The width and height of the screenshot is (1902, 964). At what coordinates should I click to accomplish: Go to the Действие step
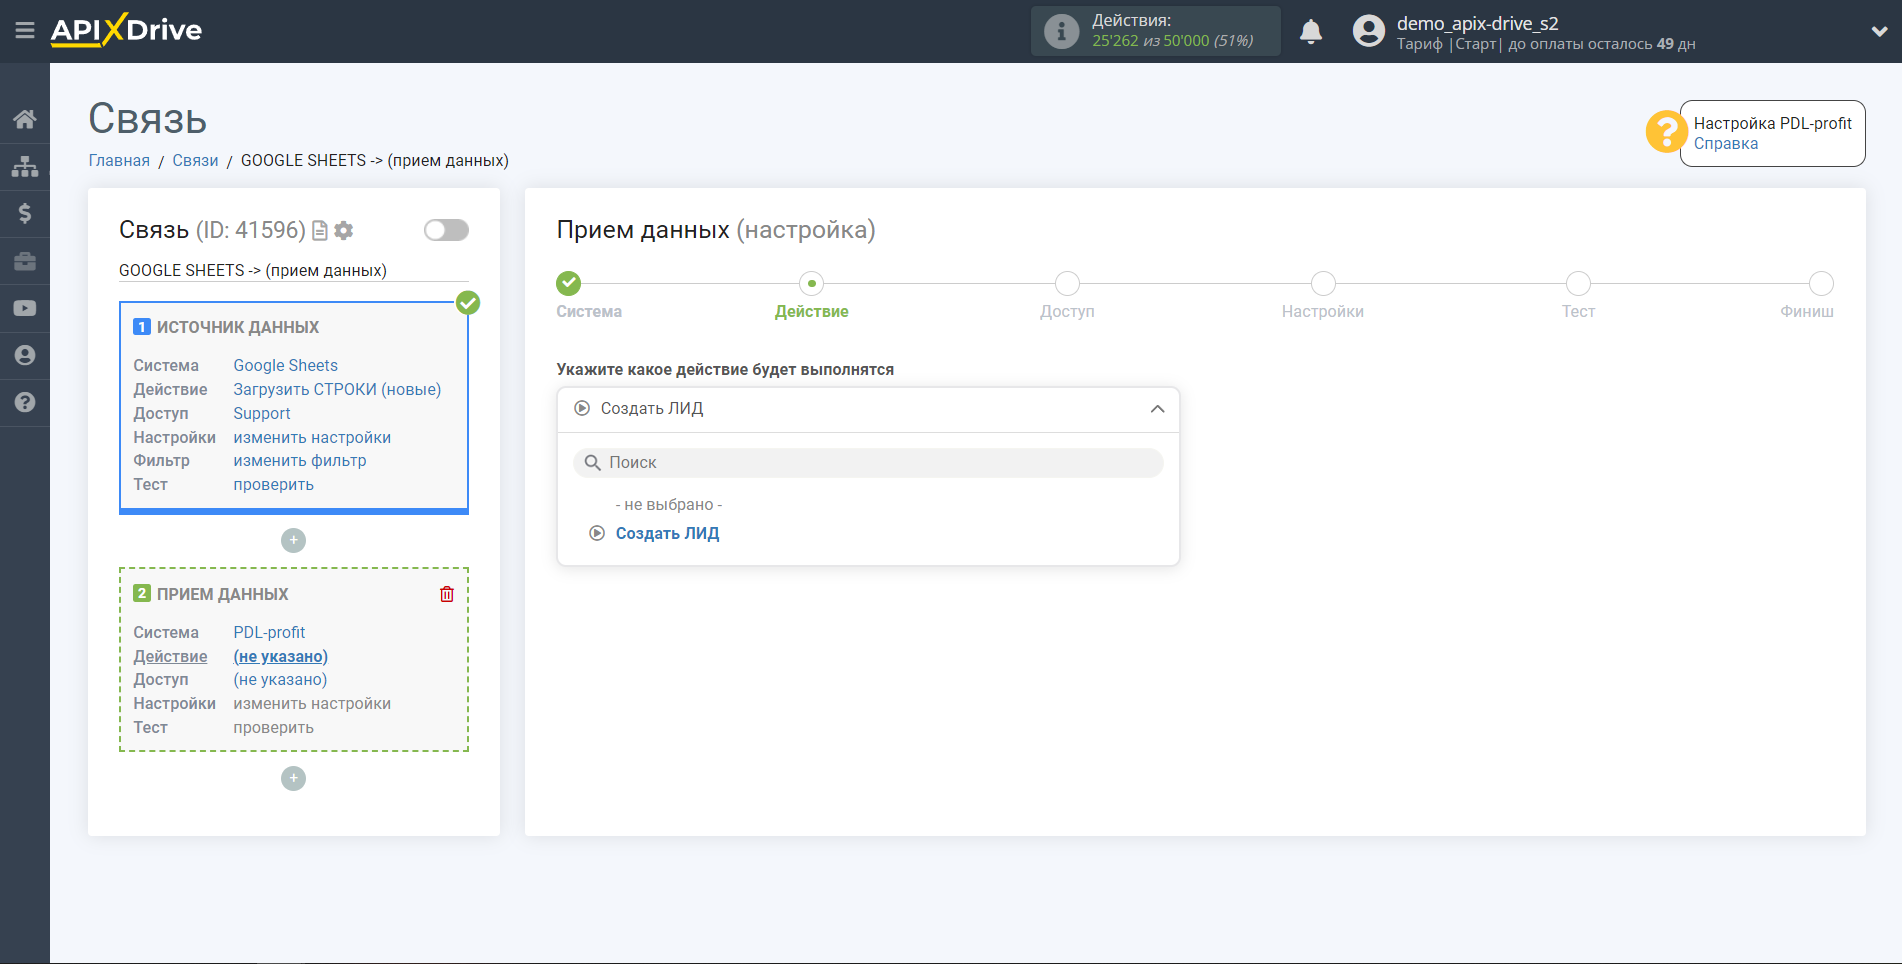(x=811, y=284)
